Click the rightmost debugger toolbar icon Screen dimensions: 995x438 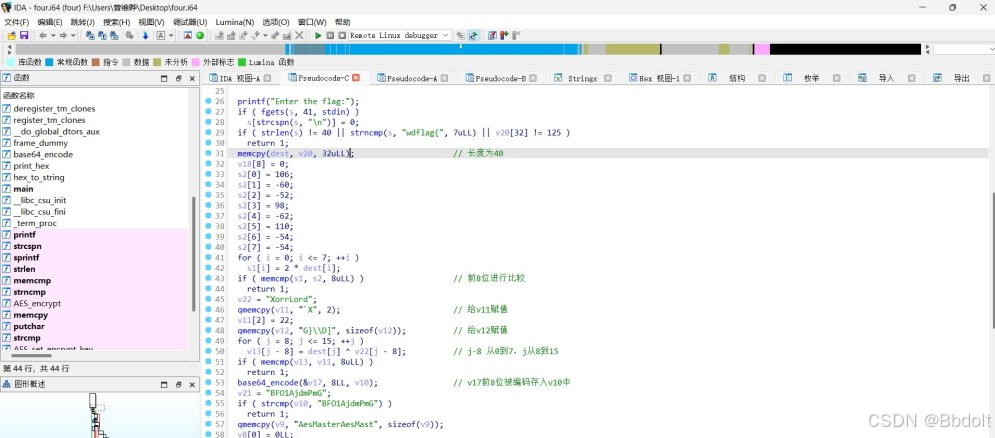click(x=517, y=36)
